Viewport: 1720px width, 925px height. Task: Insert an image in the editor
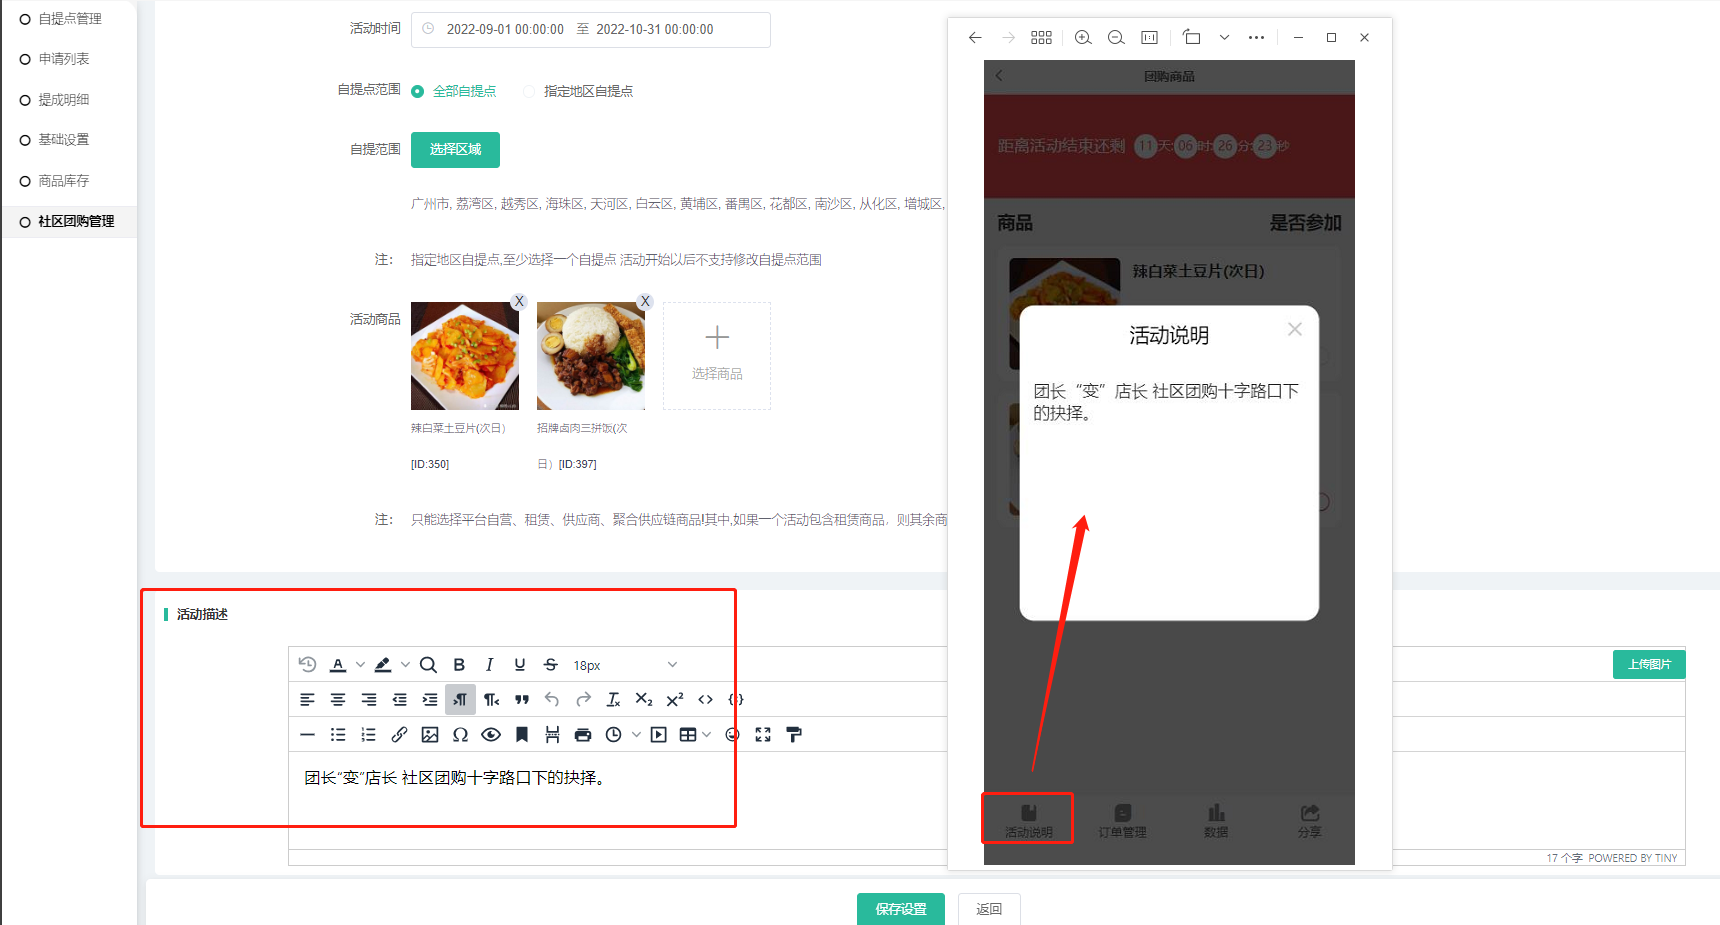[430, 735]
